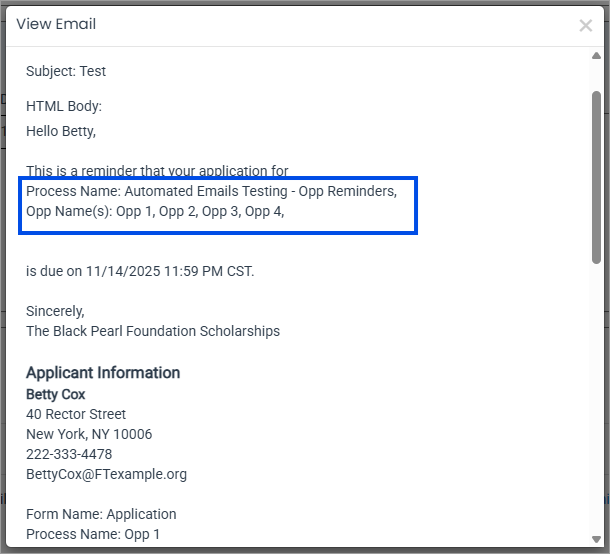Click 'Form Name: Application'

(101, 514)
